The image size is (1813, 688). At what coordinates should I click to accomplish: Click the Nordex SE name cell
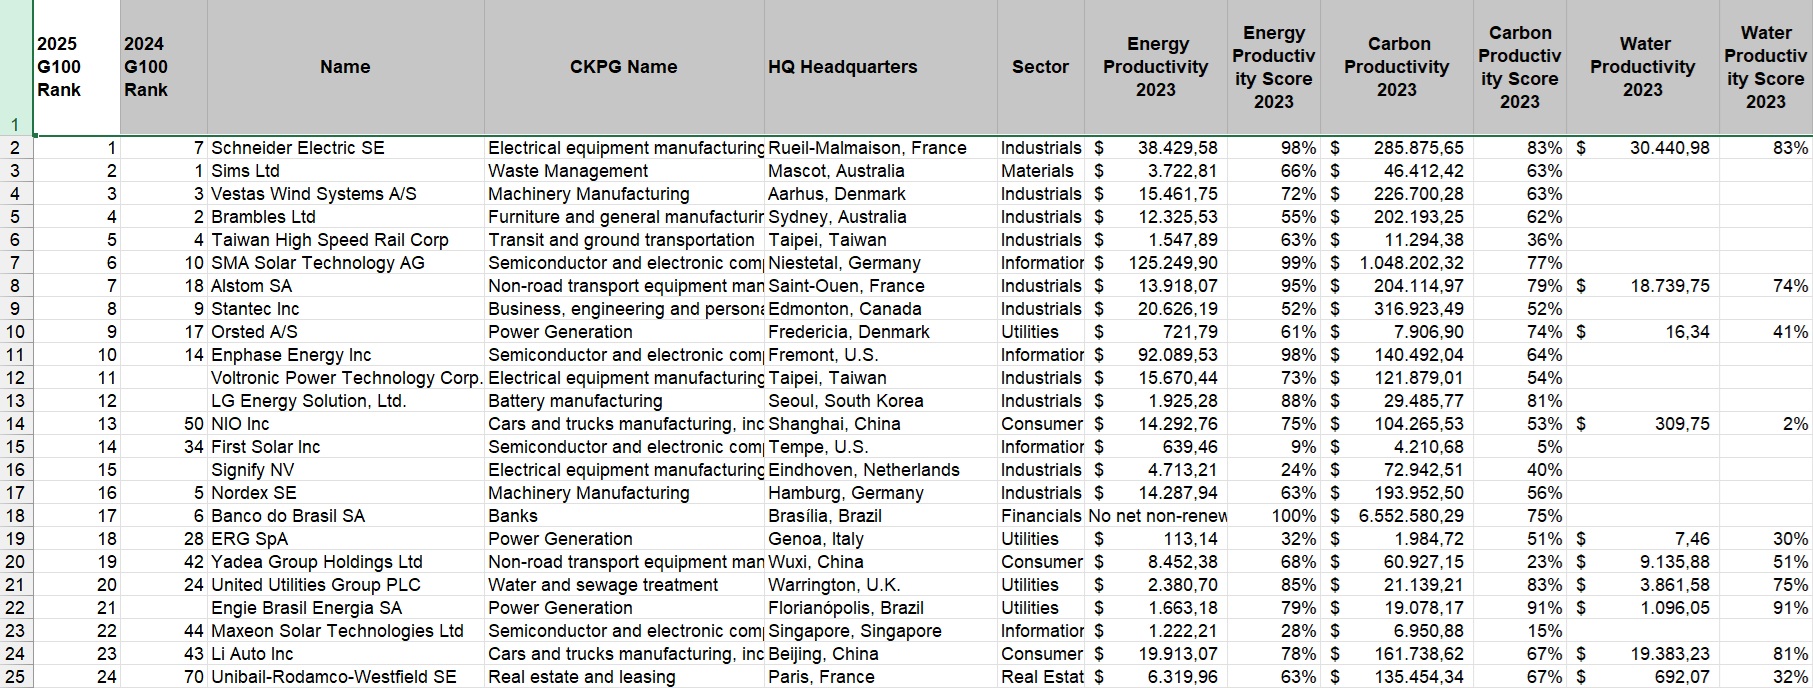pos(346,493)
